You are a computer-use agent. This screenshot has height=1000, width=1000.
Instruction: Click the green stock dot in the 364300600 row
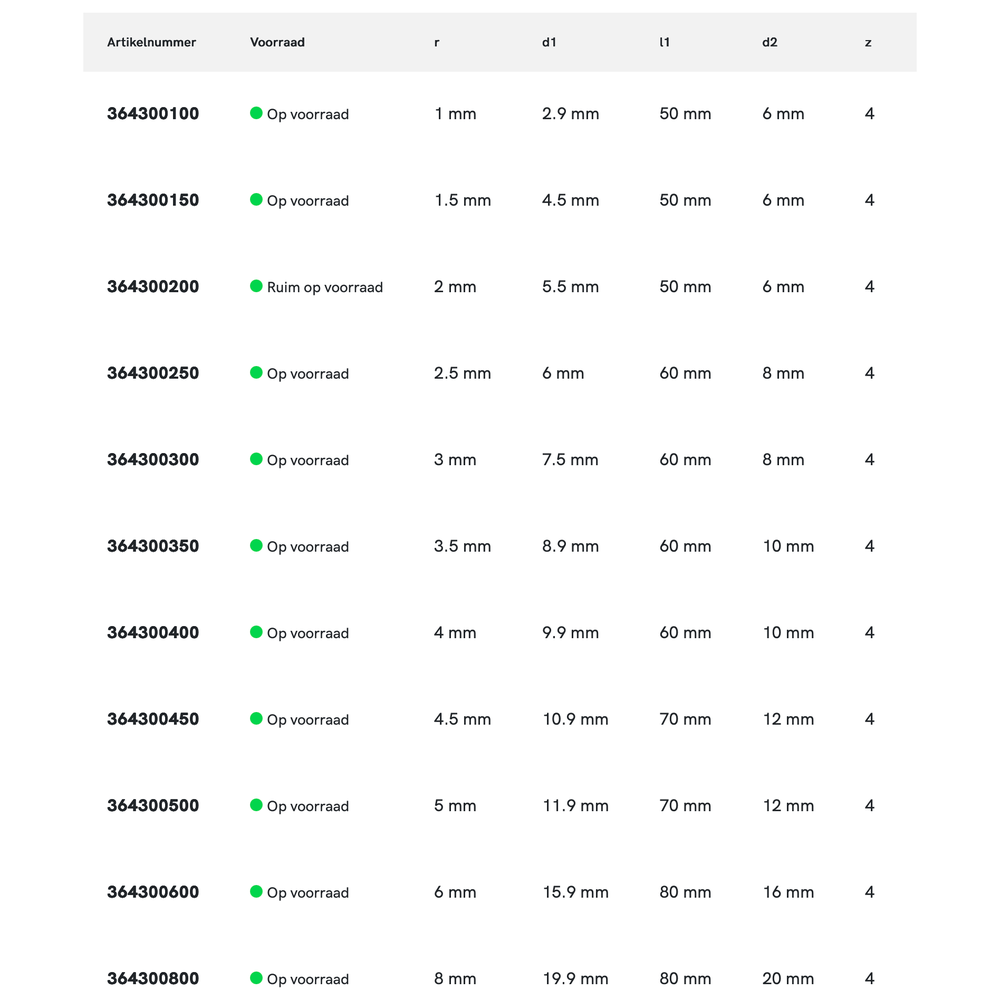pos(256,891)
